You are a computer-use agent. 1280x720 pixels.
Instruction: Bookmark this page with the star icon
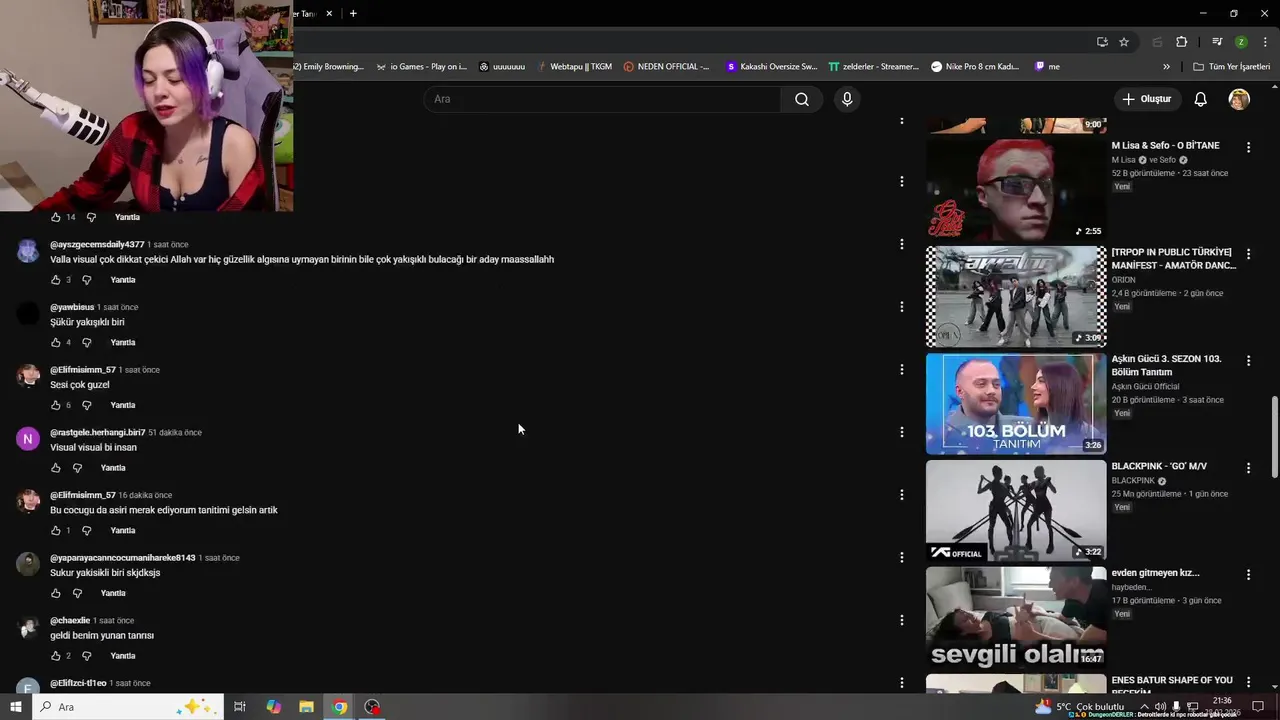tap(1124, 42)
